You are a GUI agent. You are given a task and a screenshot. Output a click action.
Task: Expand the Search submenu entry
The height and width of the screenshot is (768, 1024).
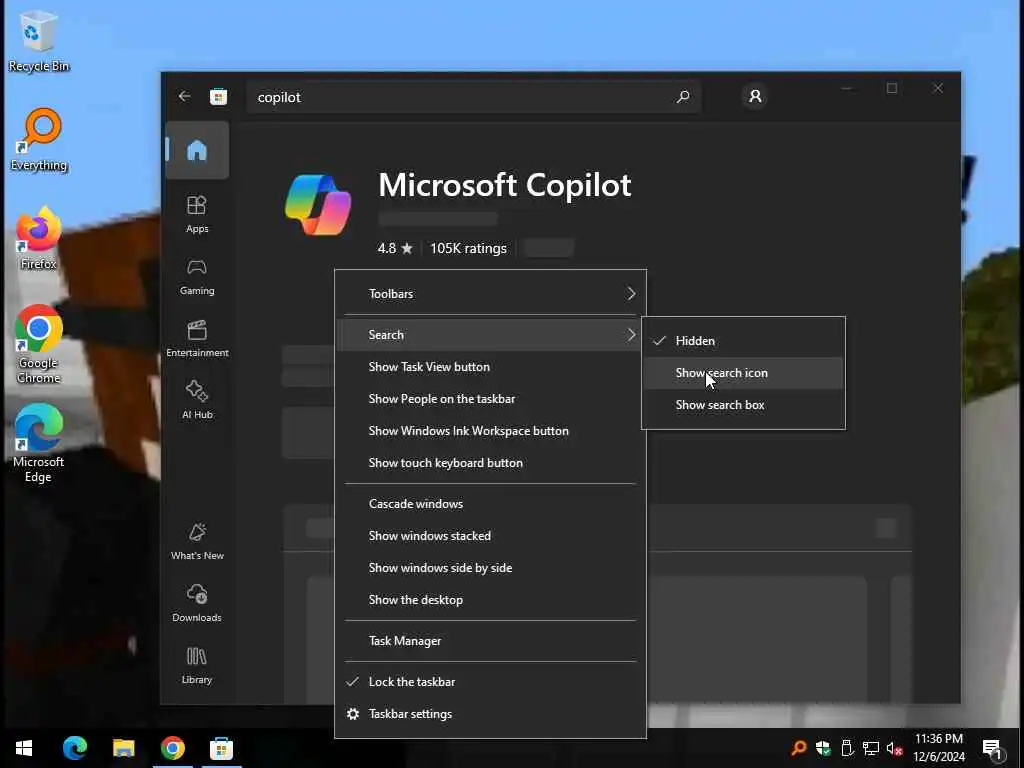[490, 334]
